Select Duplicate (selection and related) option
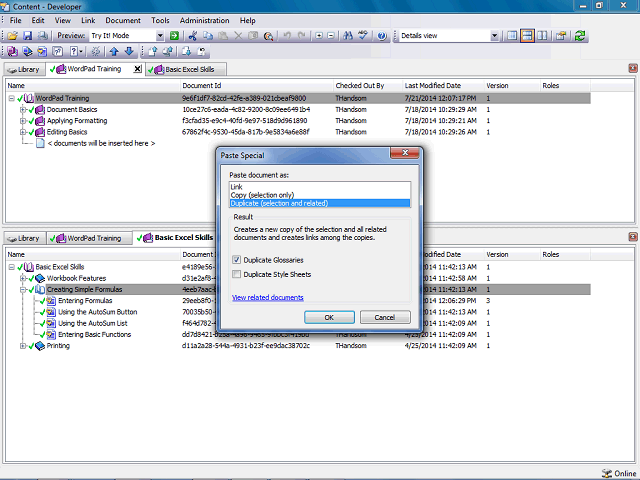Viewport: 640px width, 480px height. tap(320, 203)
